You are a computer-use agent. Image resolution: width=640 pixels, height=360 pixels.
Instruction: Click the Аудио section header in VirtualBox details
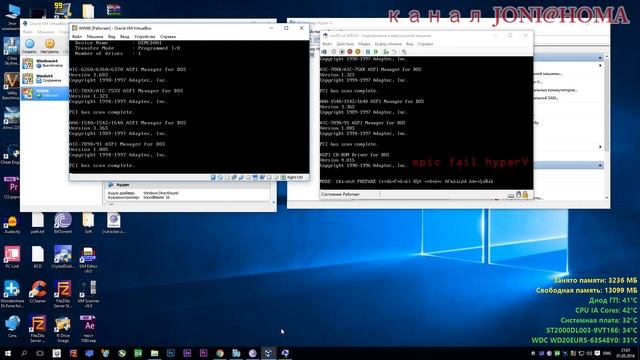click(x=122, y=185)
